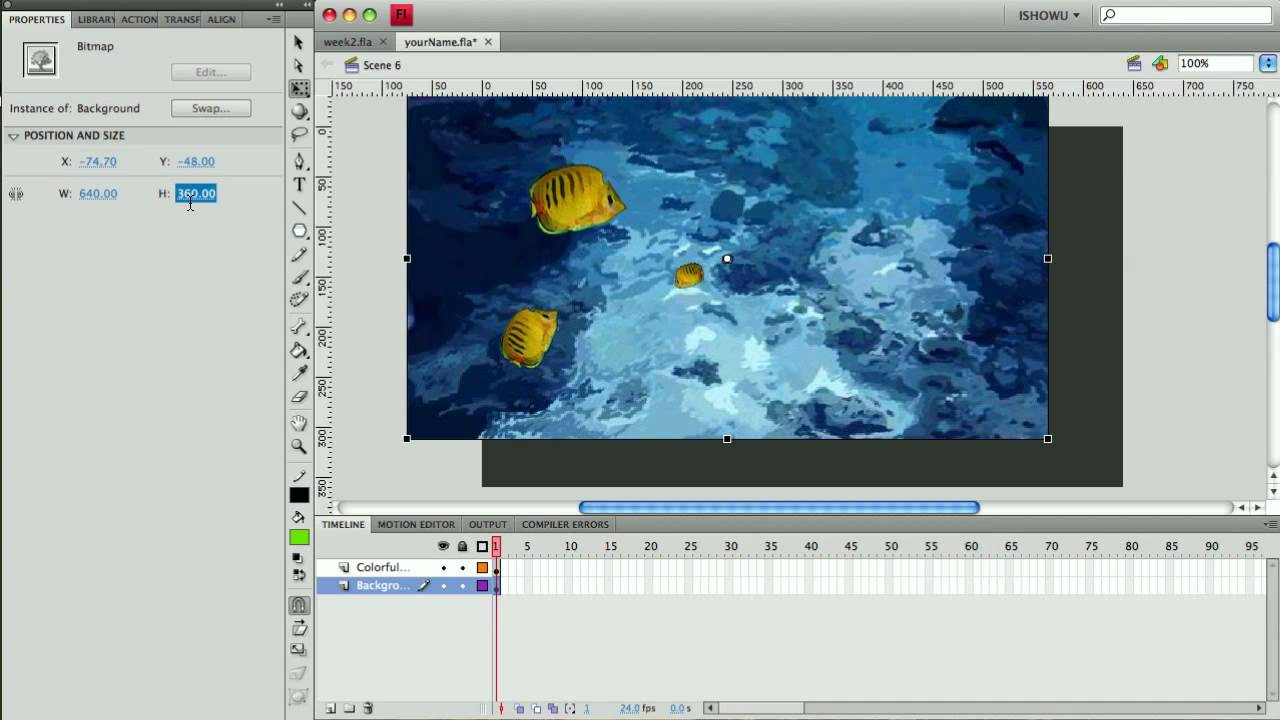
Task: Select the Lasso tool
Action: pos(299,134)
